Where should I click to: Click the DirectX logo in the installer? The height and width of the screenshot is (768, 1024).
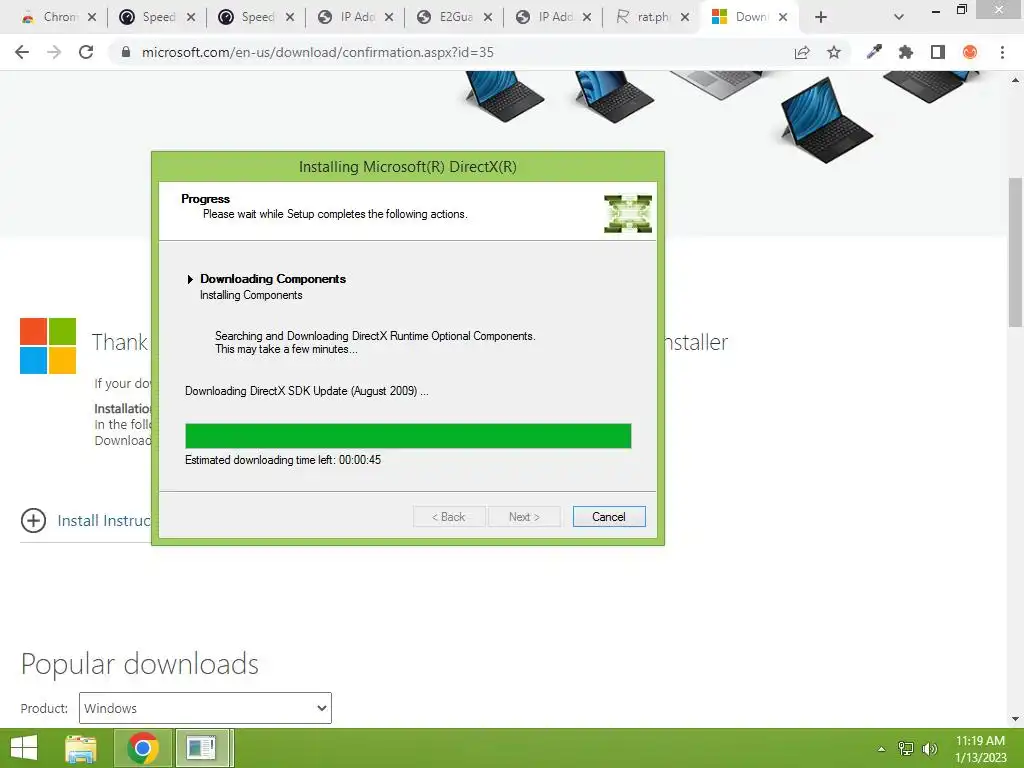click(628, 214)
